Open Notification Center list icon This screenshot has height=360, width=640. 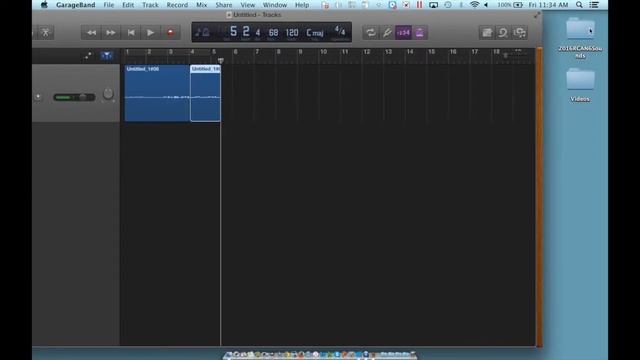coord(594,5)
